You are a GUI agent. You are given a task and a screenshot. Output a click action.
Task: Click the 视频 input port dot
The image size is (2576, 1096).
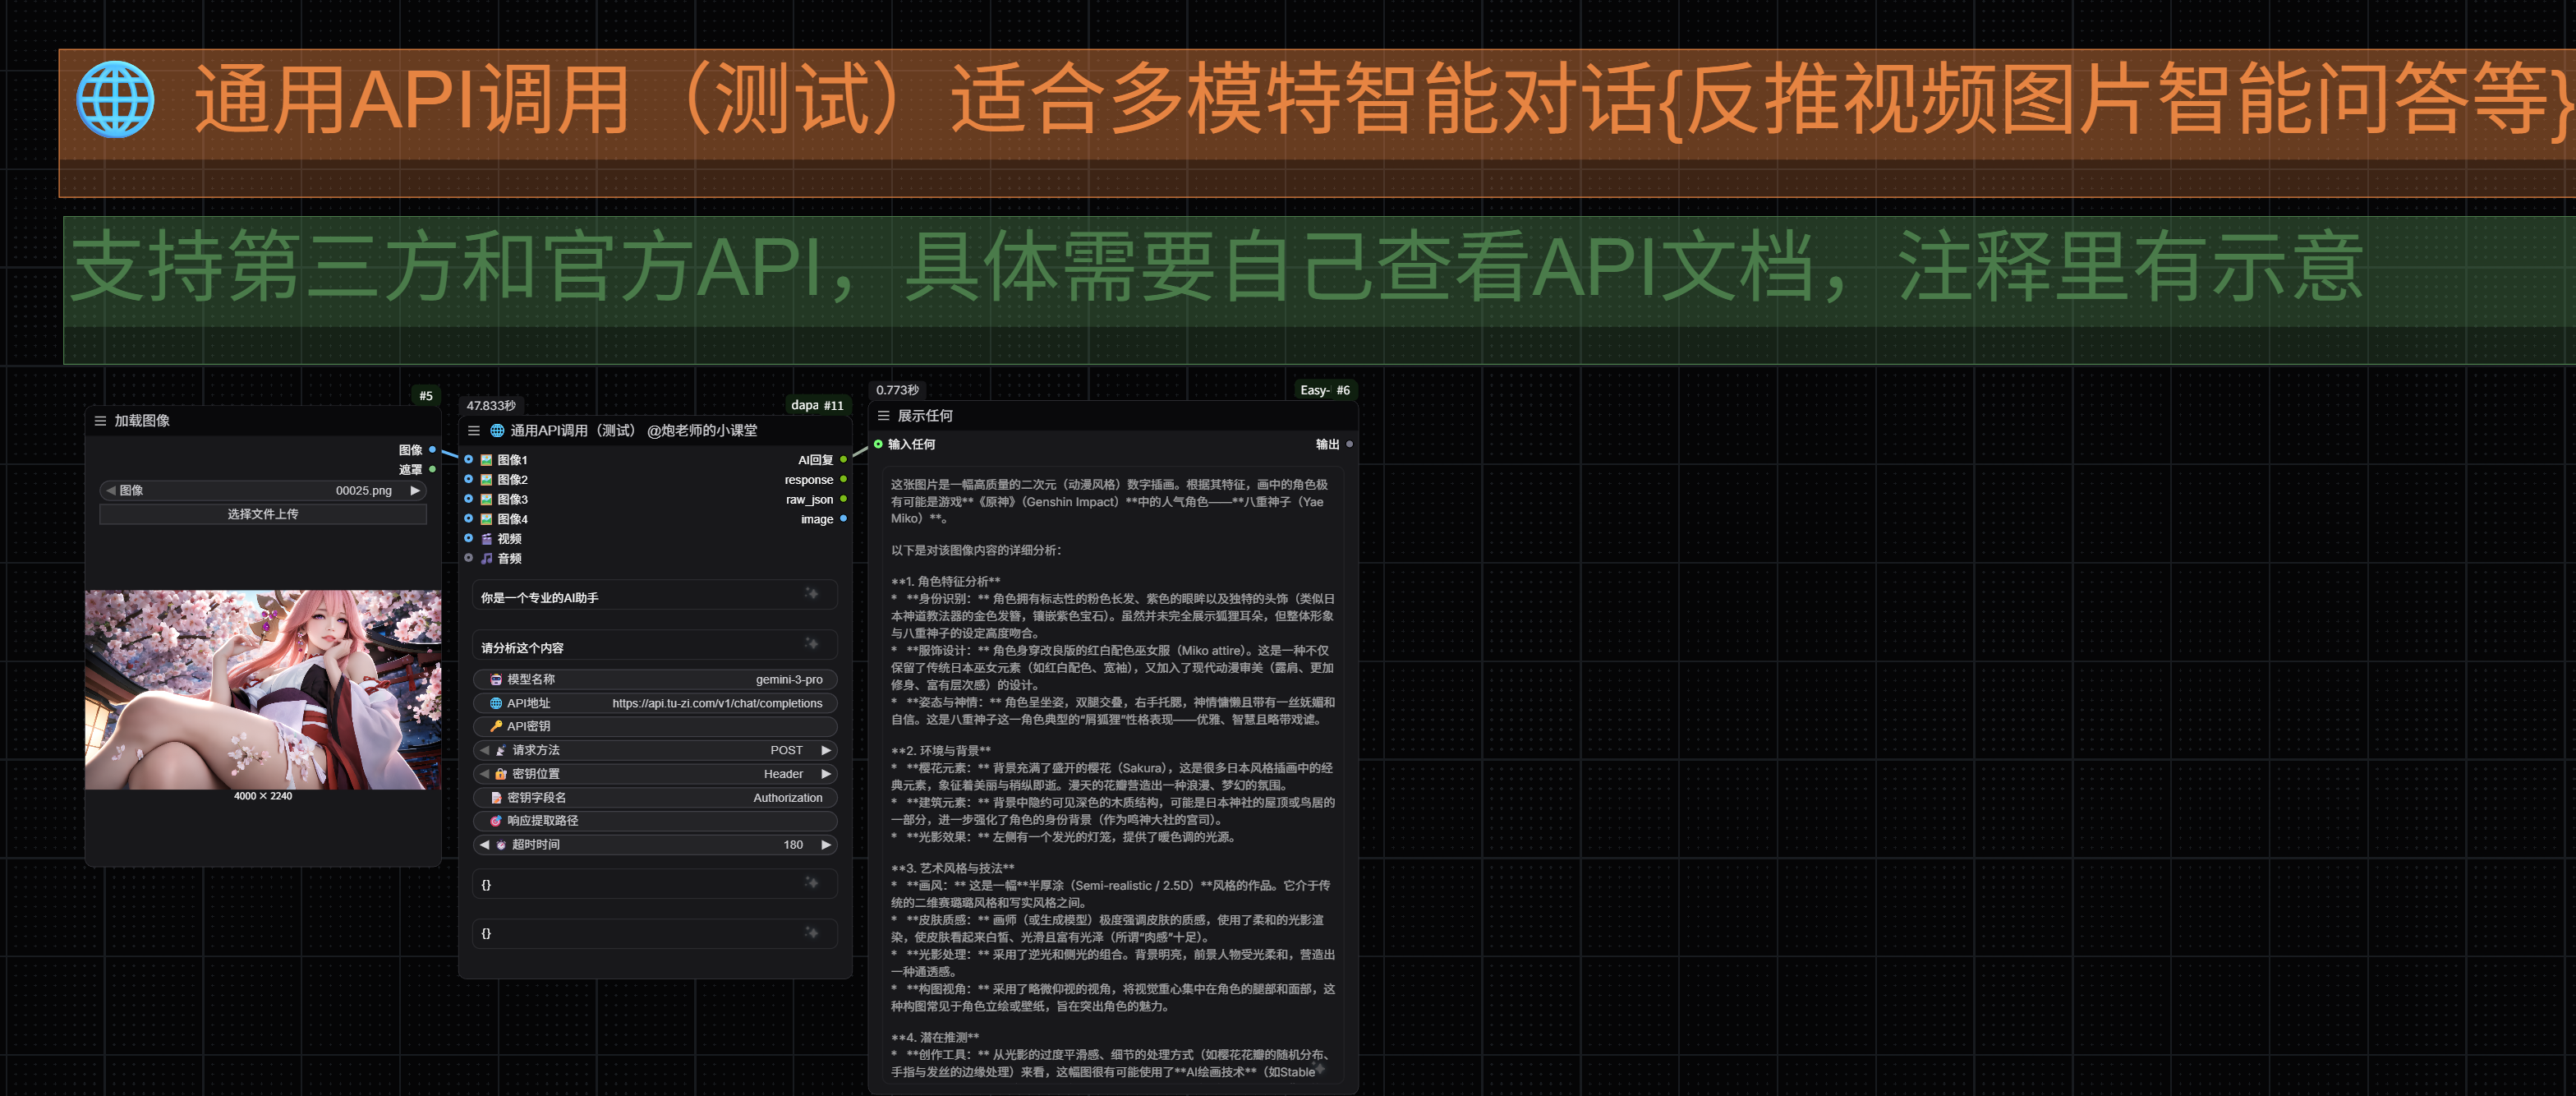468,539
